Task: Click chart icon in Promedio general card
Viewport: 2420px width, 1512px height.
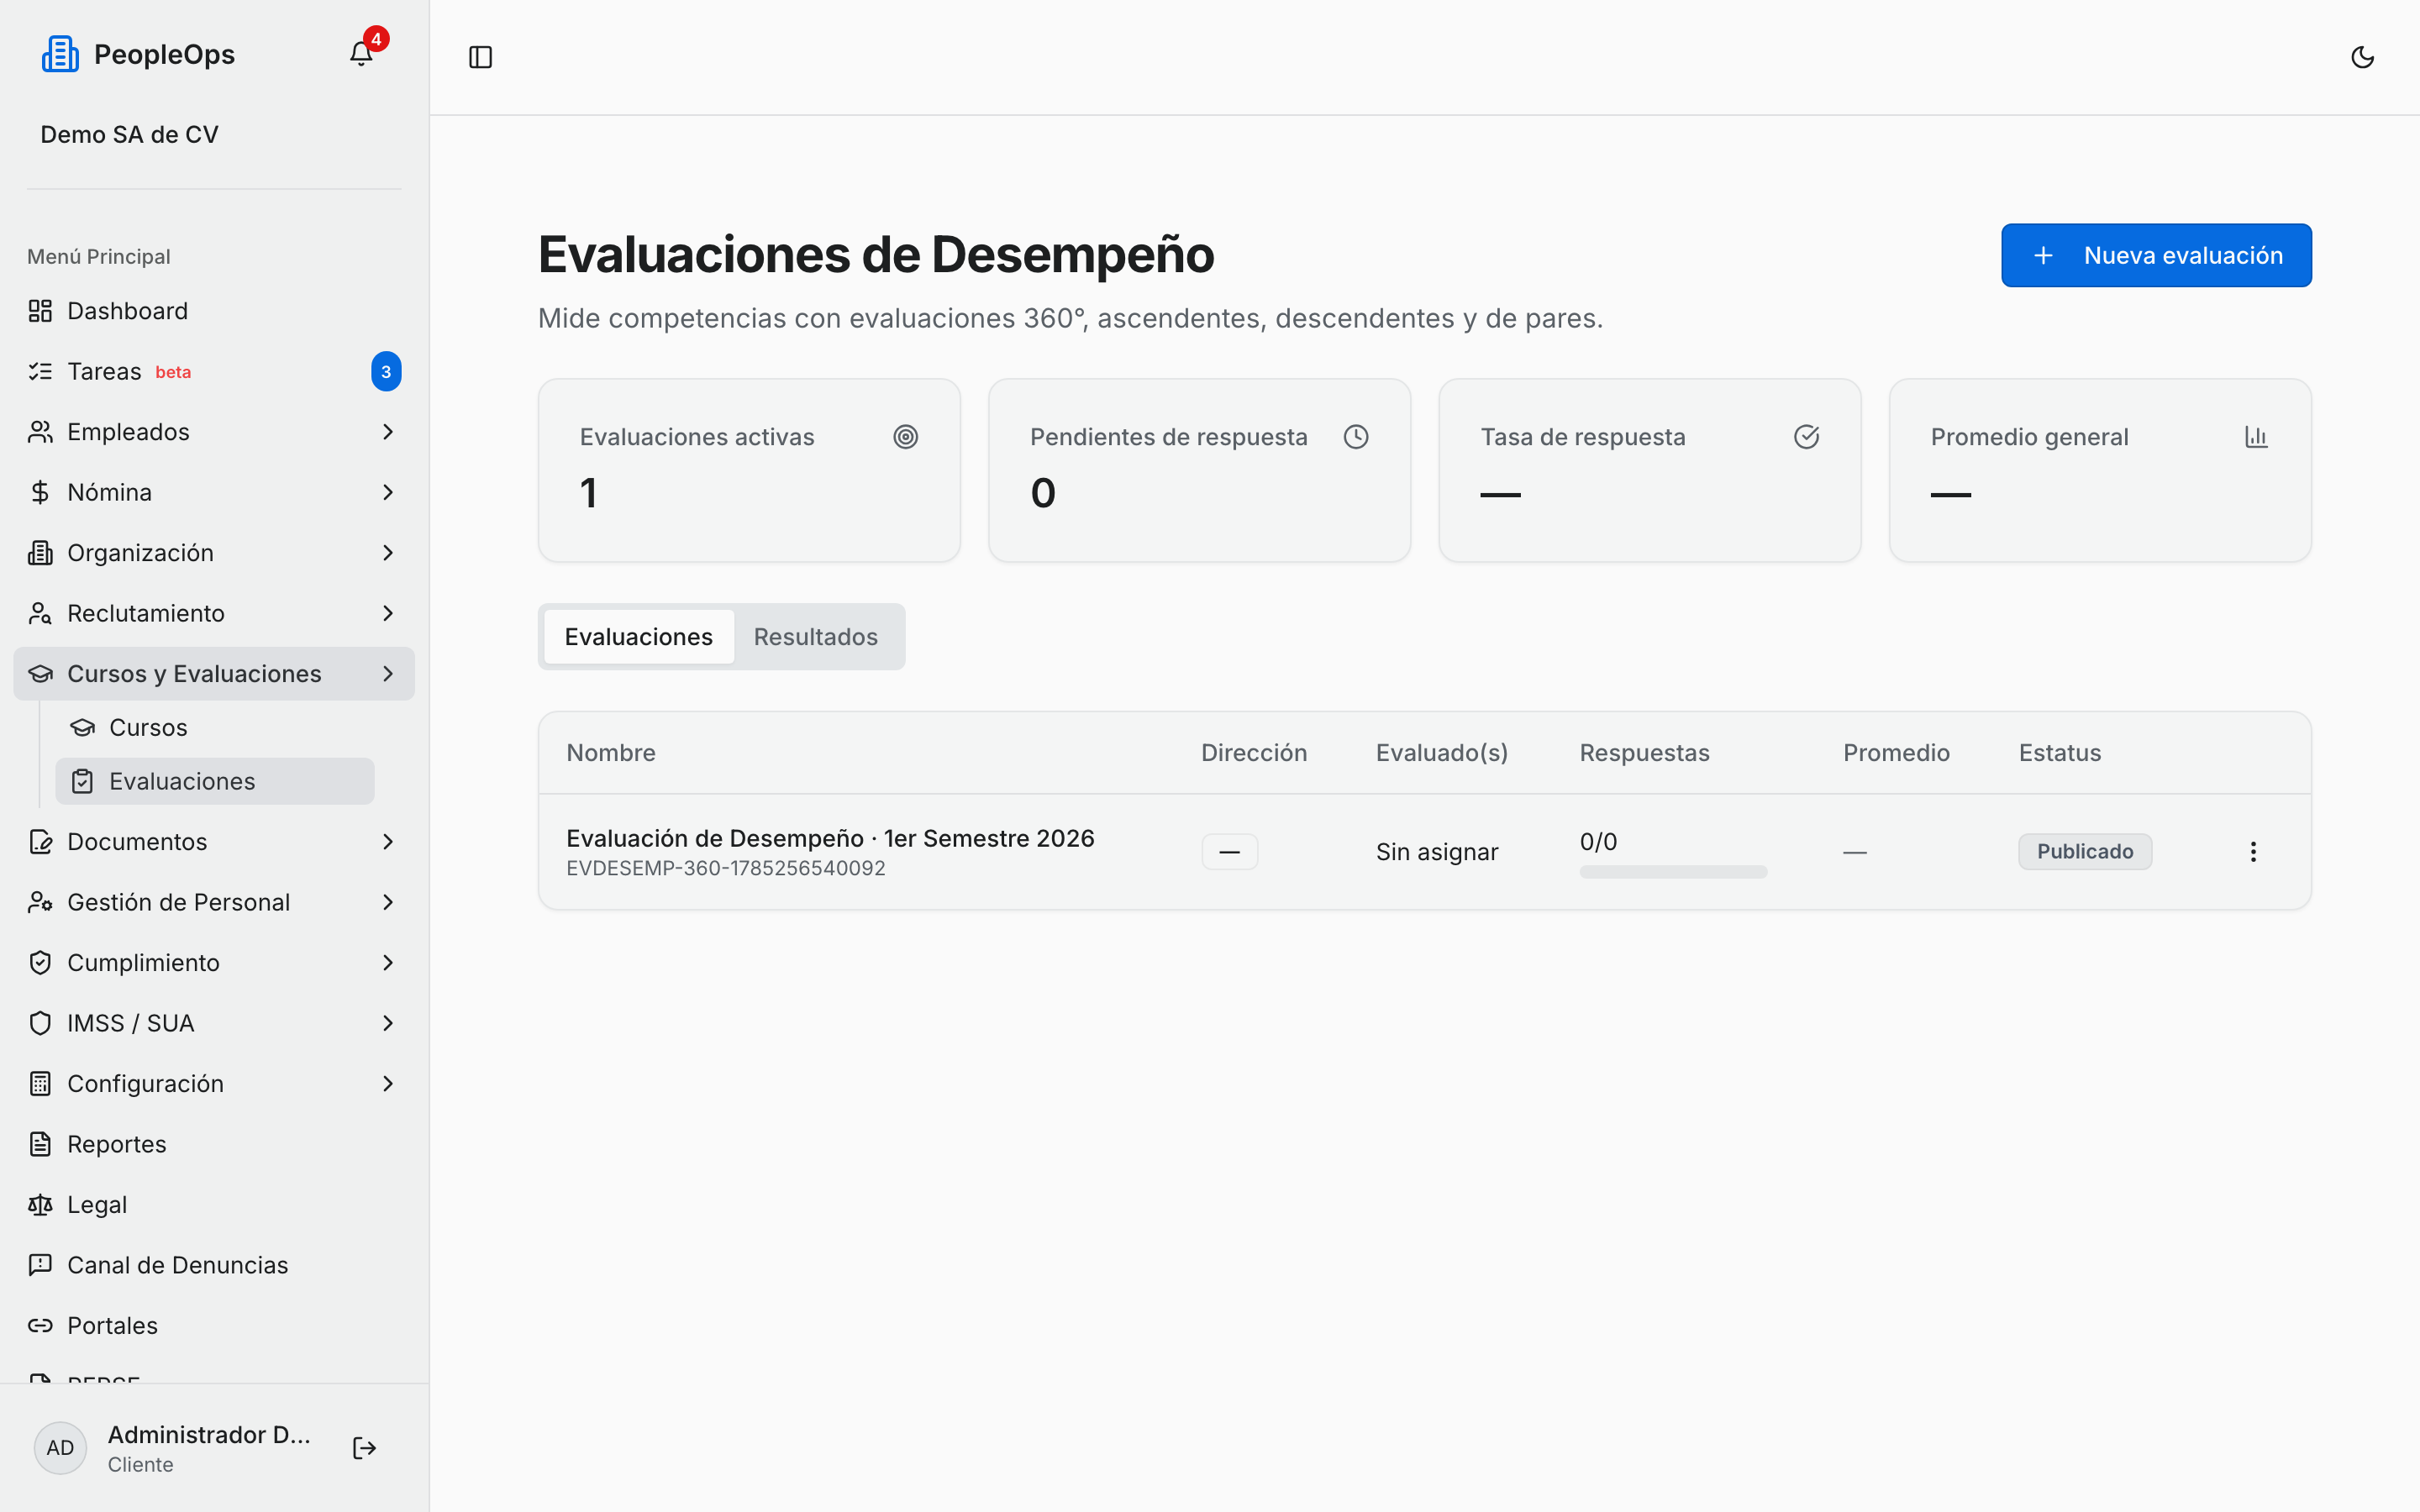Action: (x=2256, y=437)
